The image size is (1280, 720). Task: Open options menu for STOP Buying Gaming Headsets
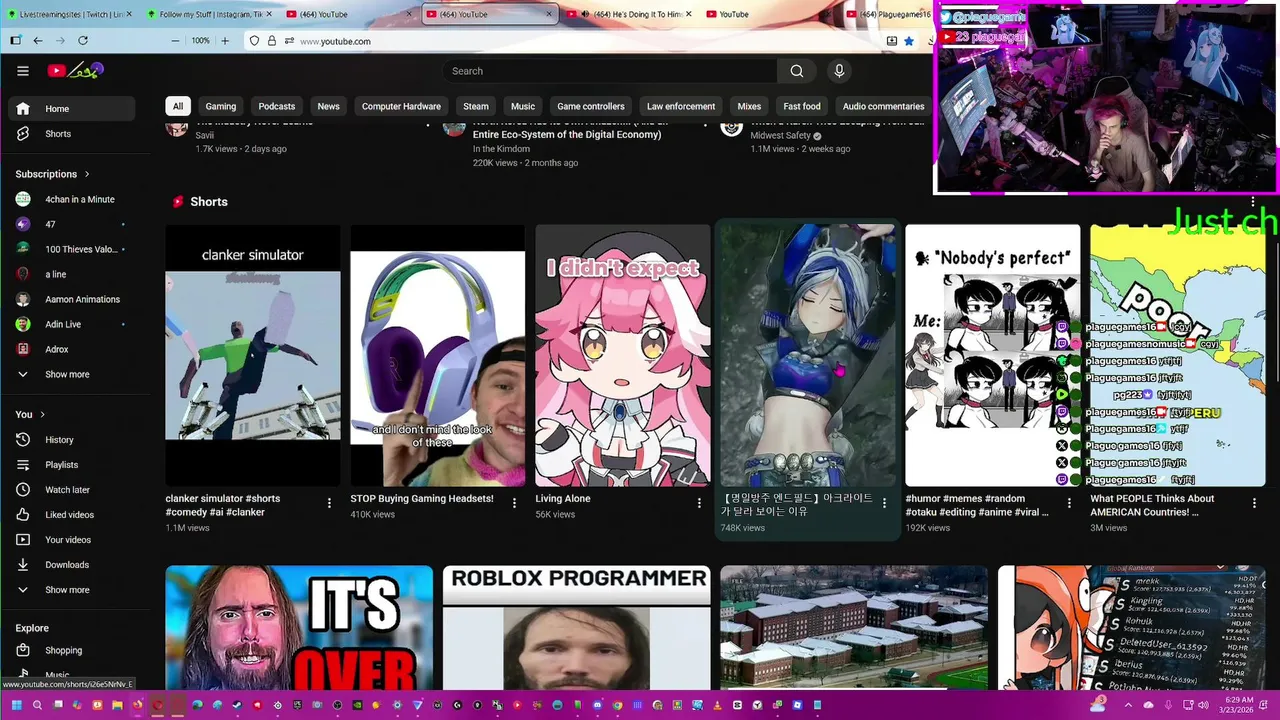click(514, 503)
